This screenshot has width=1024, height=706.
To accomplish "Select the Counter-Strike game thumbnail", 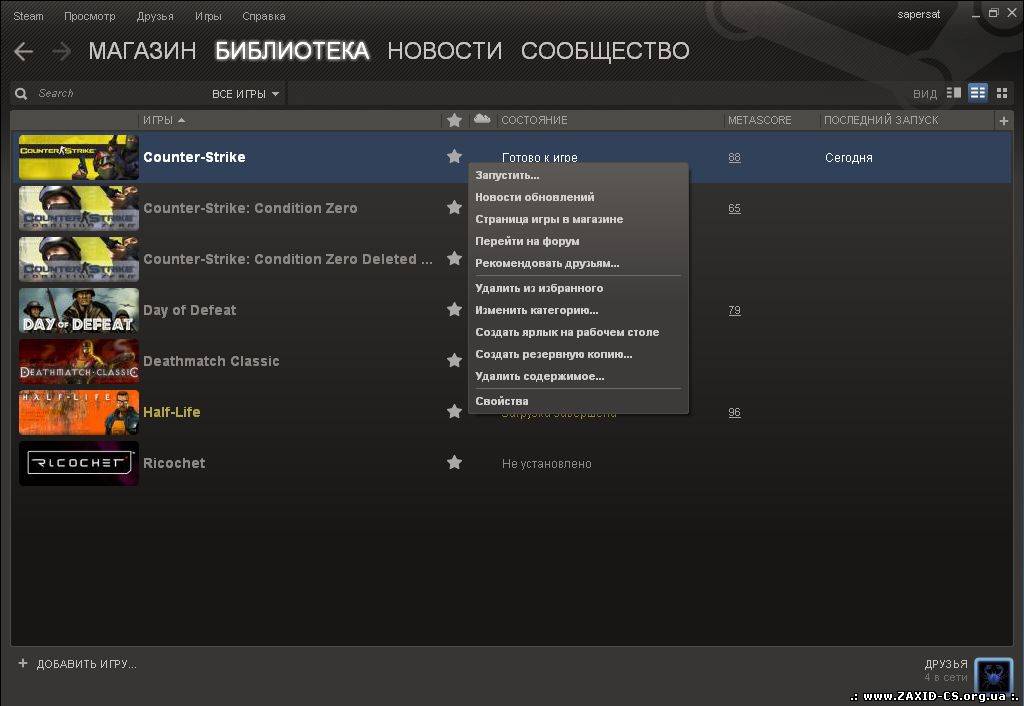I will tap(78, 157).
